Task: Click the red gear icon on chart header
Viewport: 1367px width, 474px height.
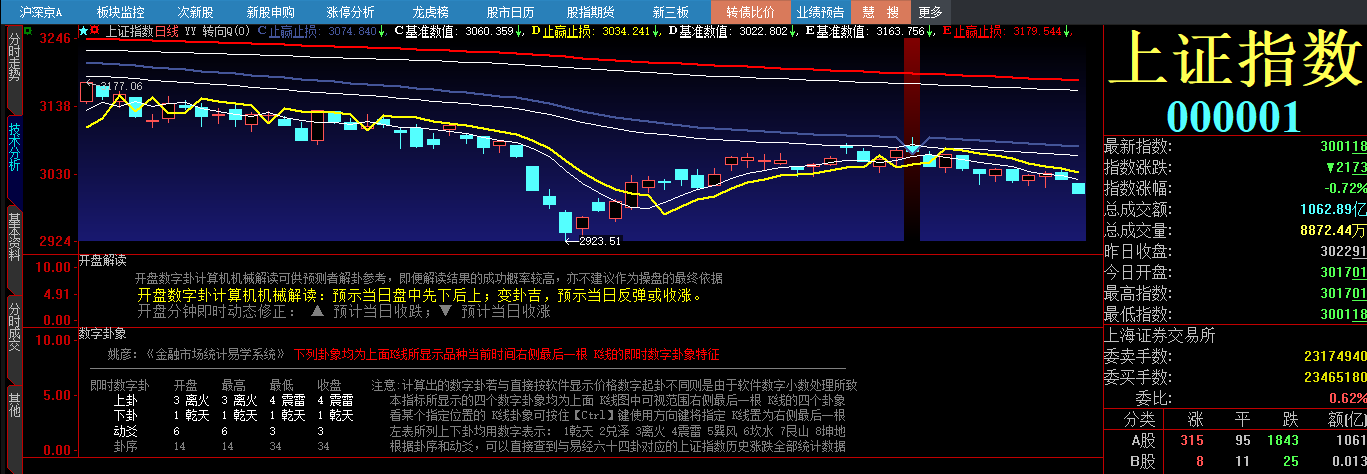Action: click(x=95, y=31)
